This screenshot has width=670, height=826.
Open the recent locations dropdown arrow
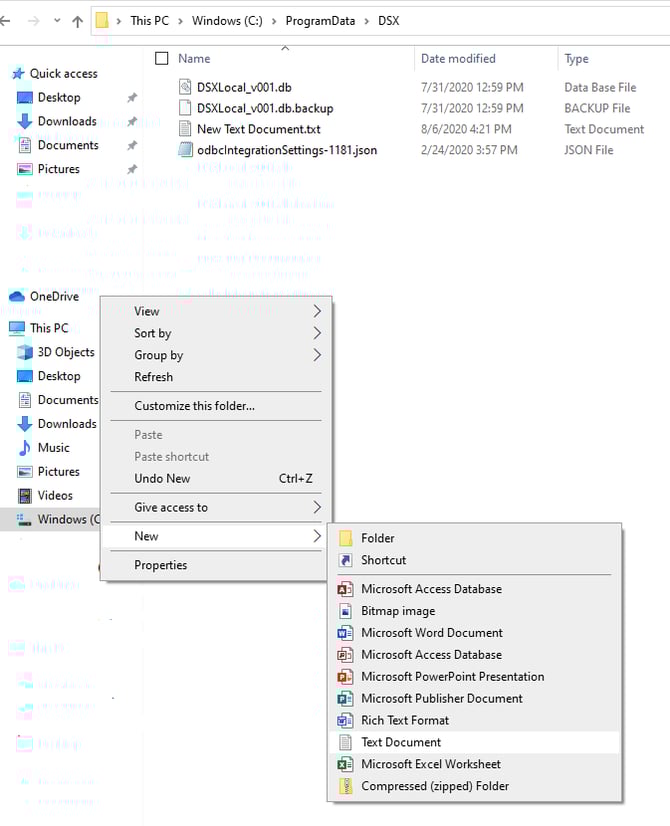pos(57,21)
